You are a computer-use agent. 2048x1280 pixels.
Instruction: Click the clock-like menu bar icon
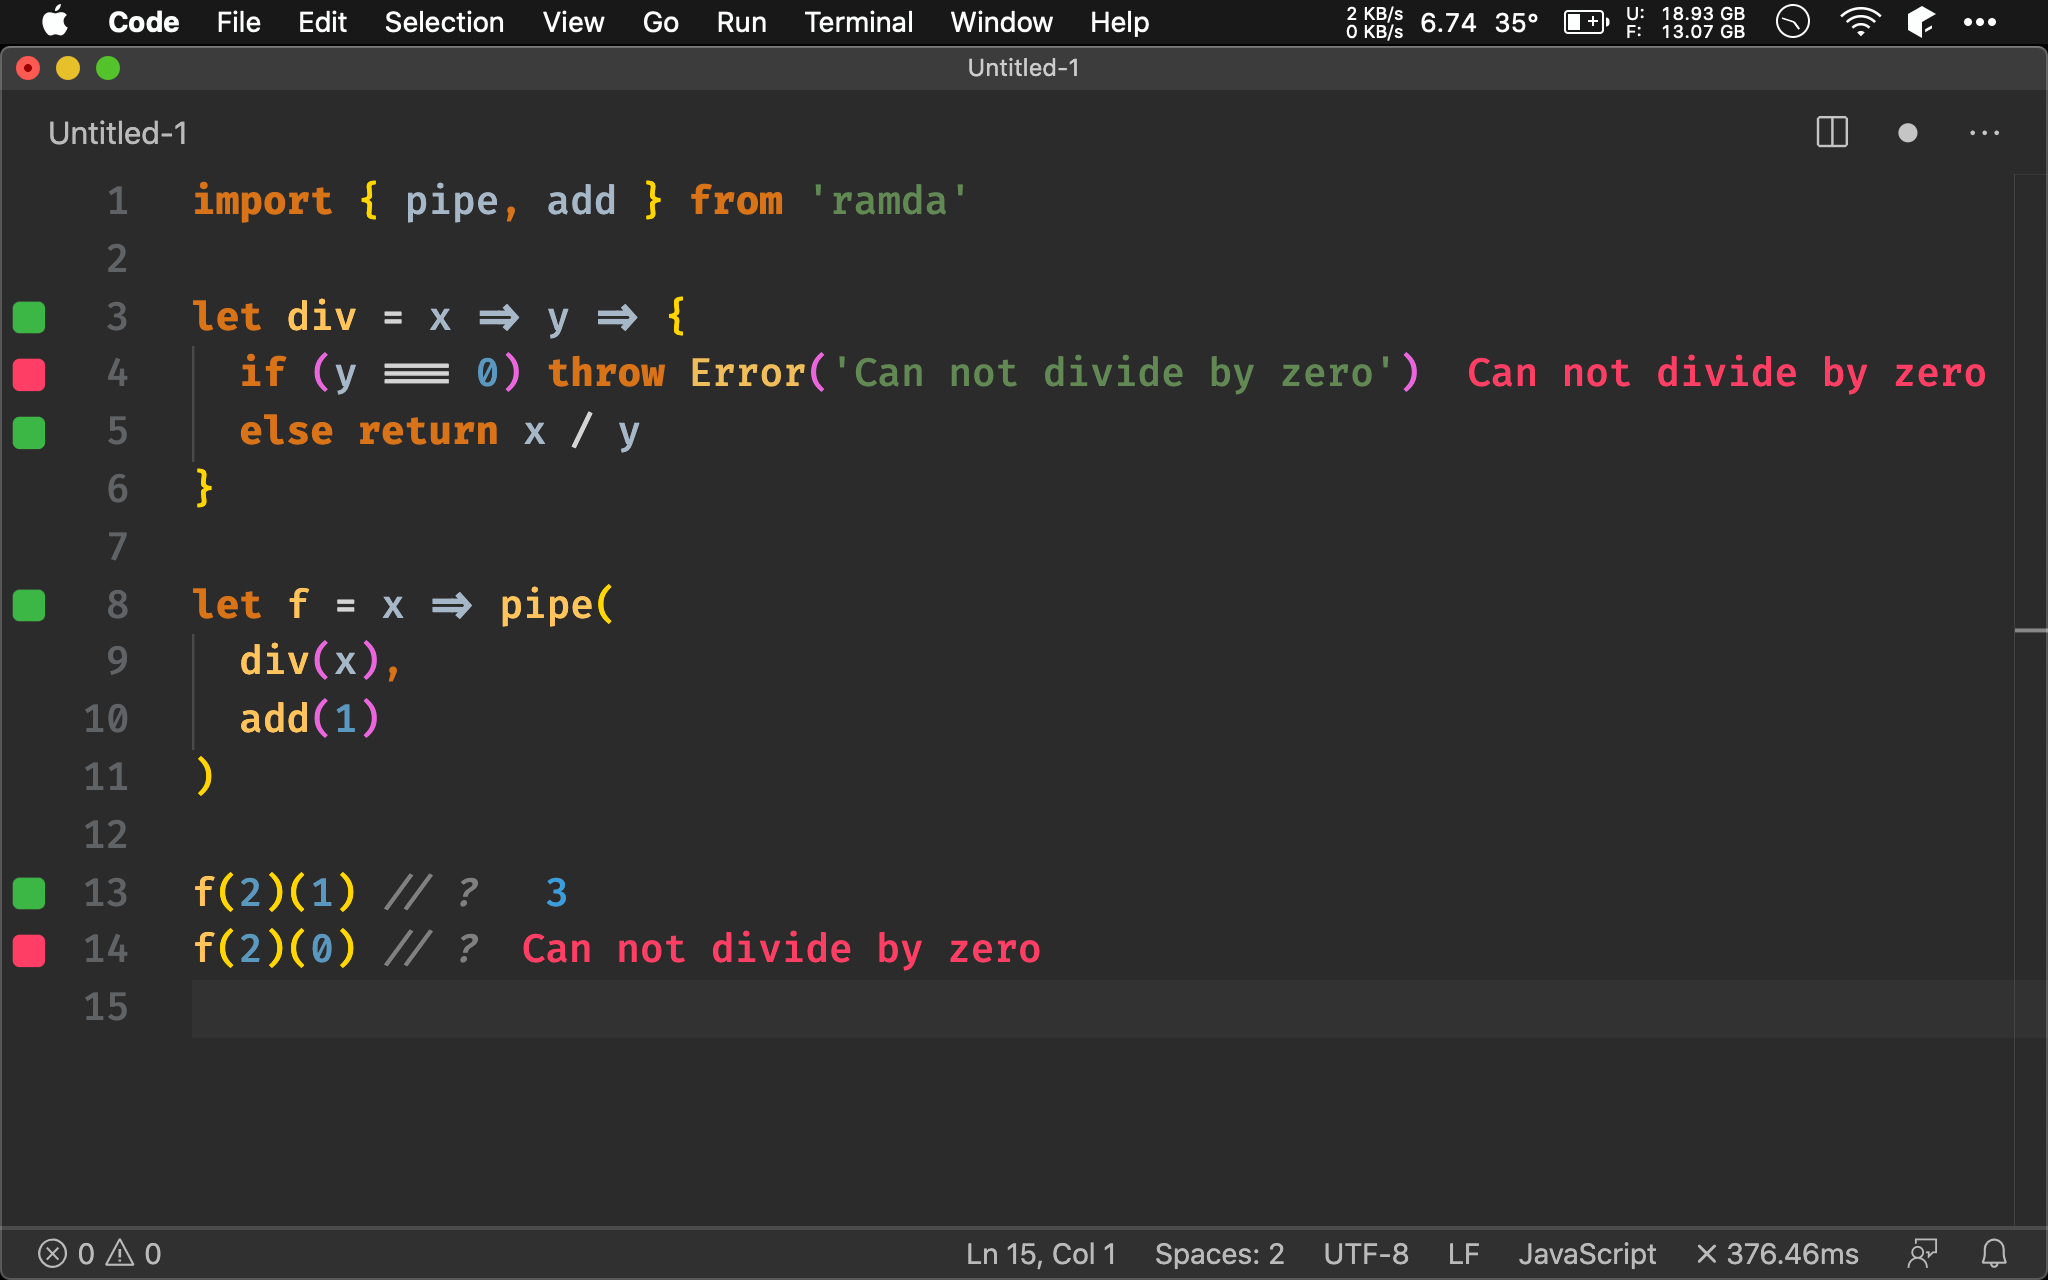(1792, 22)
